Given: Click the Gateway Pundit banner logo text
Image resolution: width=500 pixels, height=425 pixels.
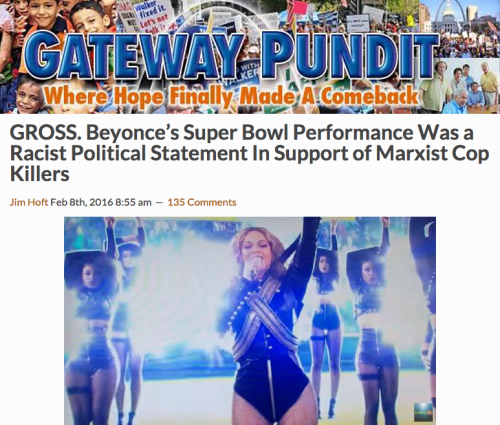Looking at the screenshot, I should (x=231, y=56).
